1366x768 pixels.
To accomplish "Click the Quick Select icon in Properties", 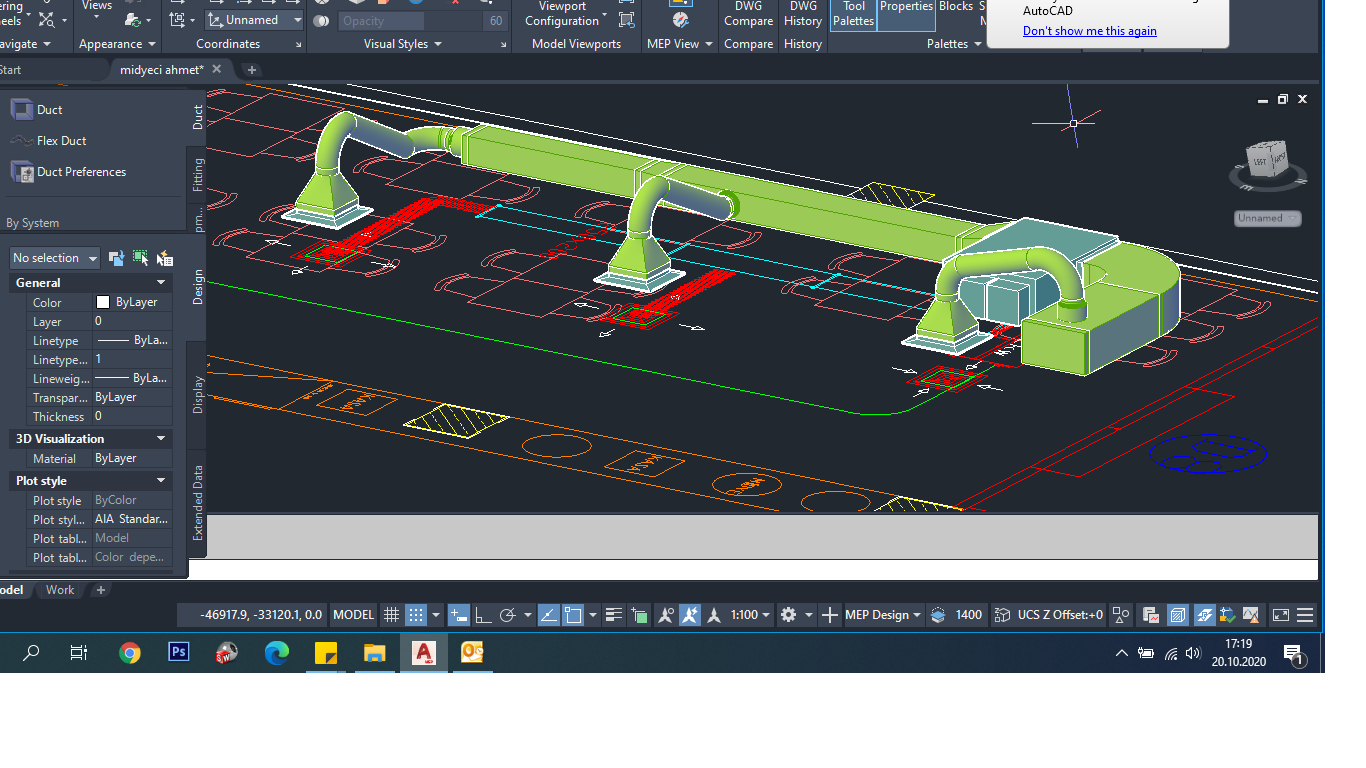I will tap(164, 258).
